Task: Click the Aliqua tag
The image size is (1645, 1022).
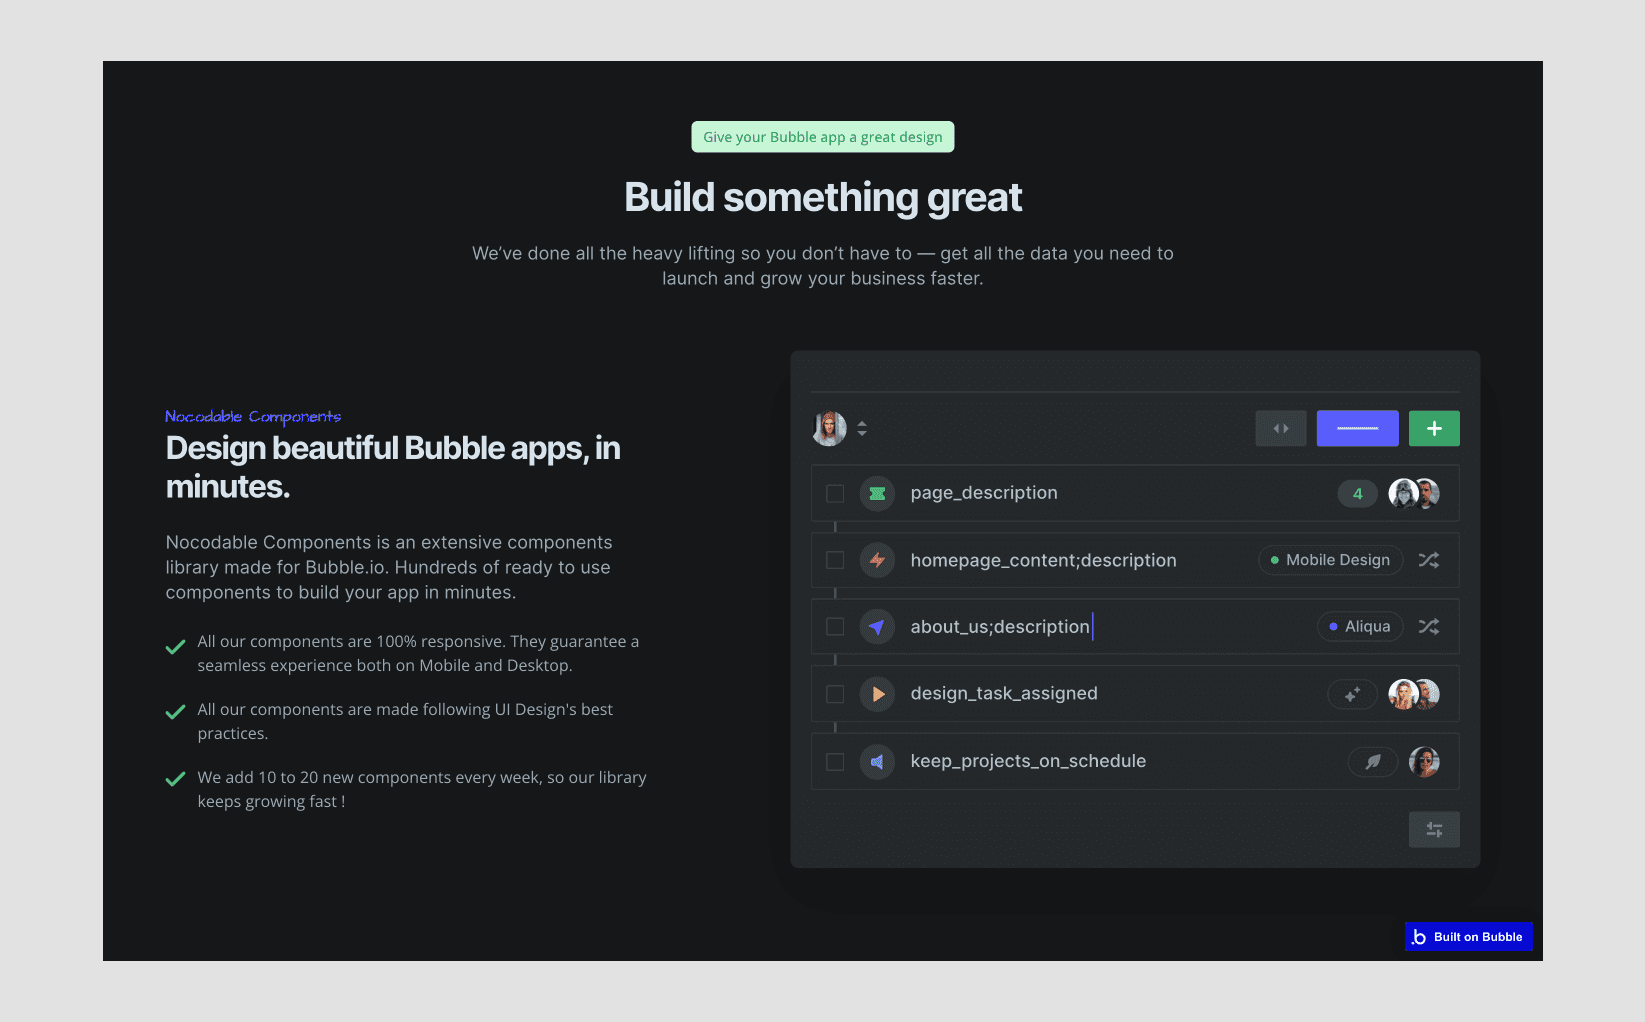Action: [1360, 627]
